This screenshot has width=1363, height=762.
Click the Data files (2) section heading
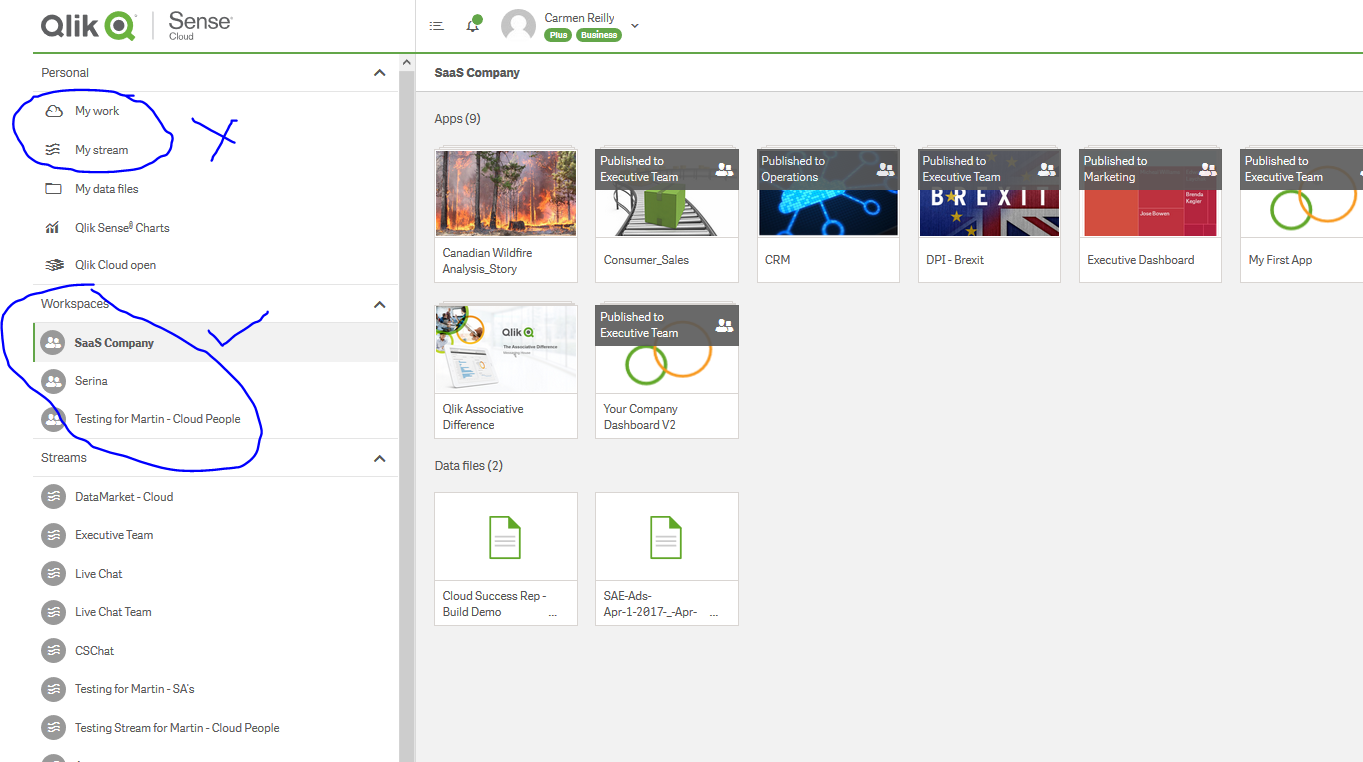point(469,466)
